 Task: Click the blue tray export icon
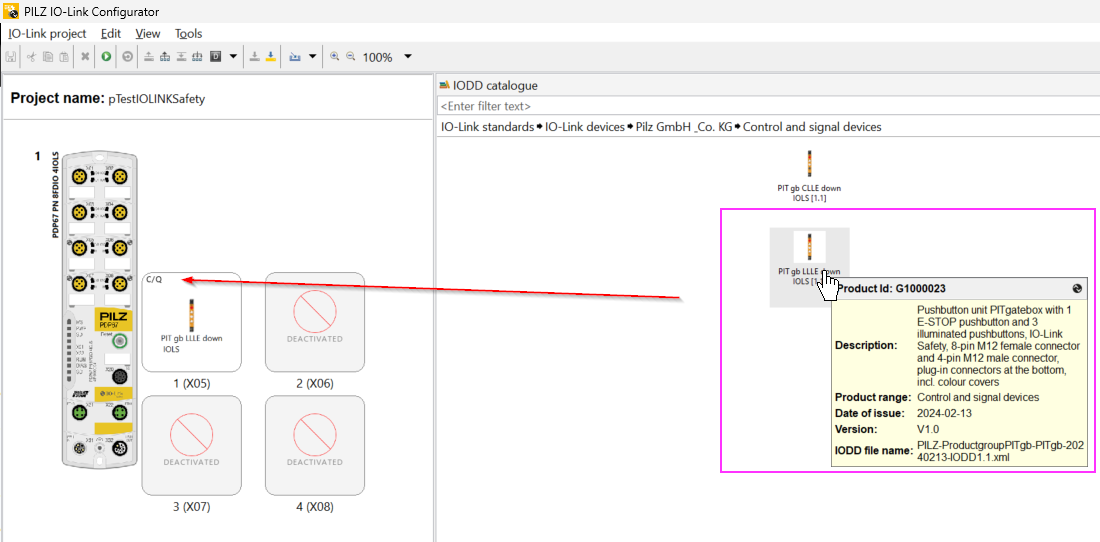click(295, 57)
